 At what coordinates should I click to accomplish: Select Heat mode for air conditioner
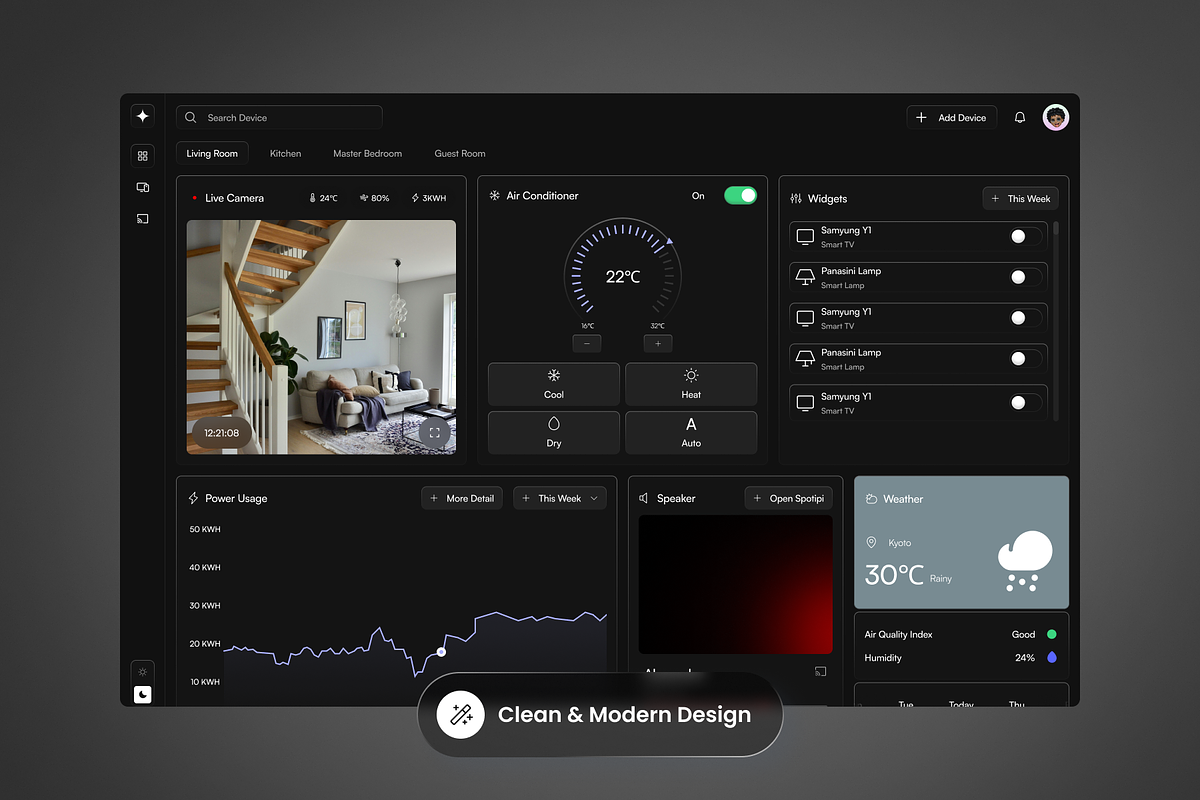click(x=691, y=384)
